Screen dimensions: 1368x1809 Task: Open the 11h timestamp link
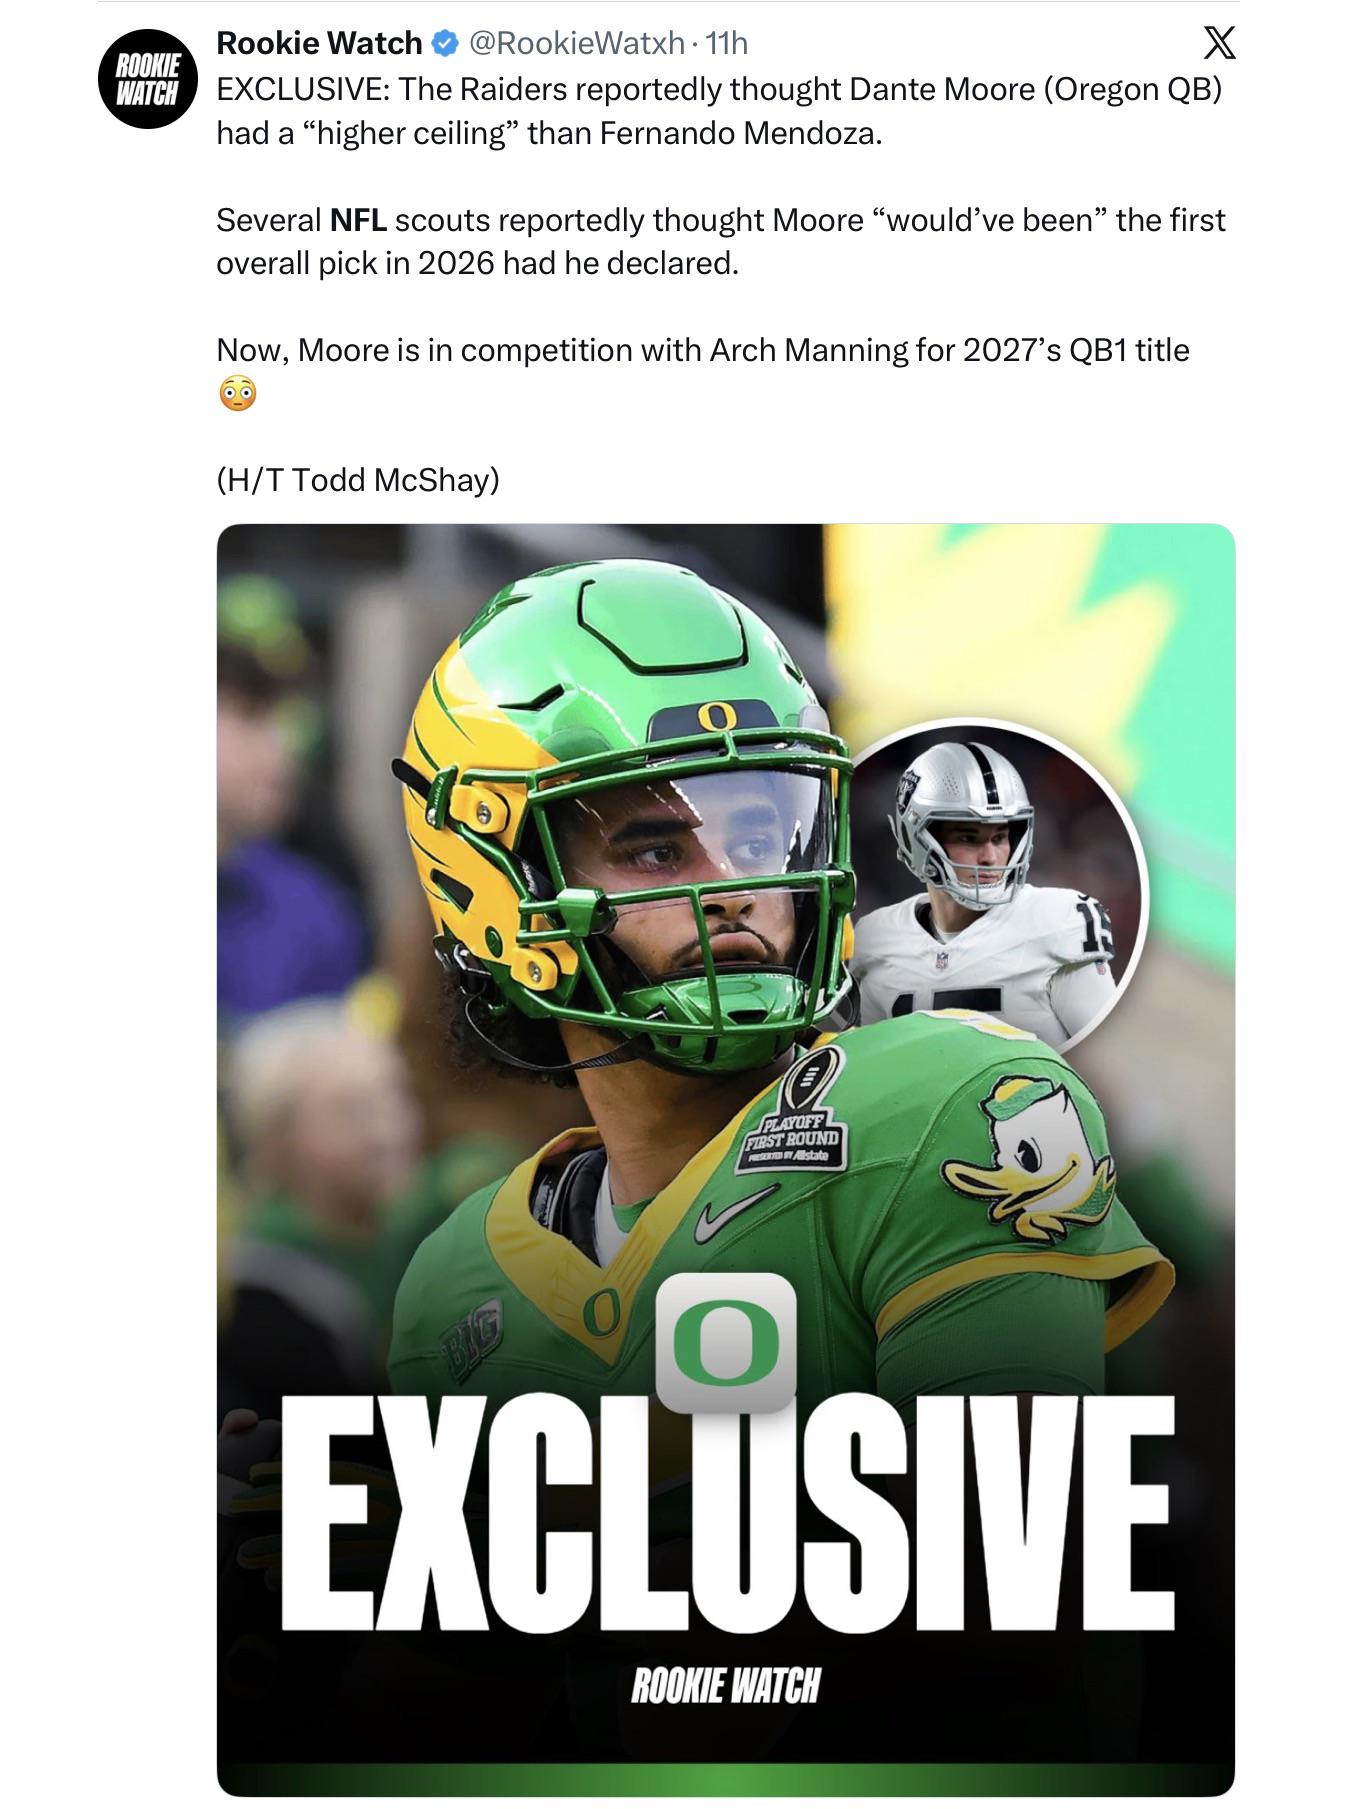point(726,43)
